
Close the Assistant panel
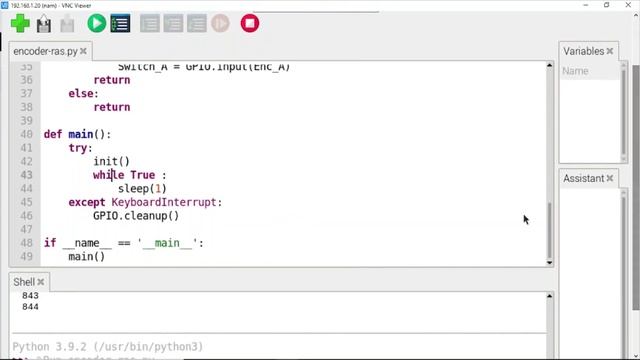click(610, 178)
